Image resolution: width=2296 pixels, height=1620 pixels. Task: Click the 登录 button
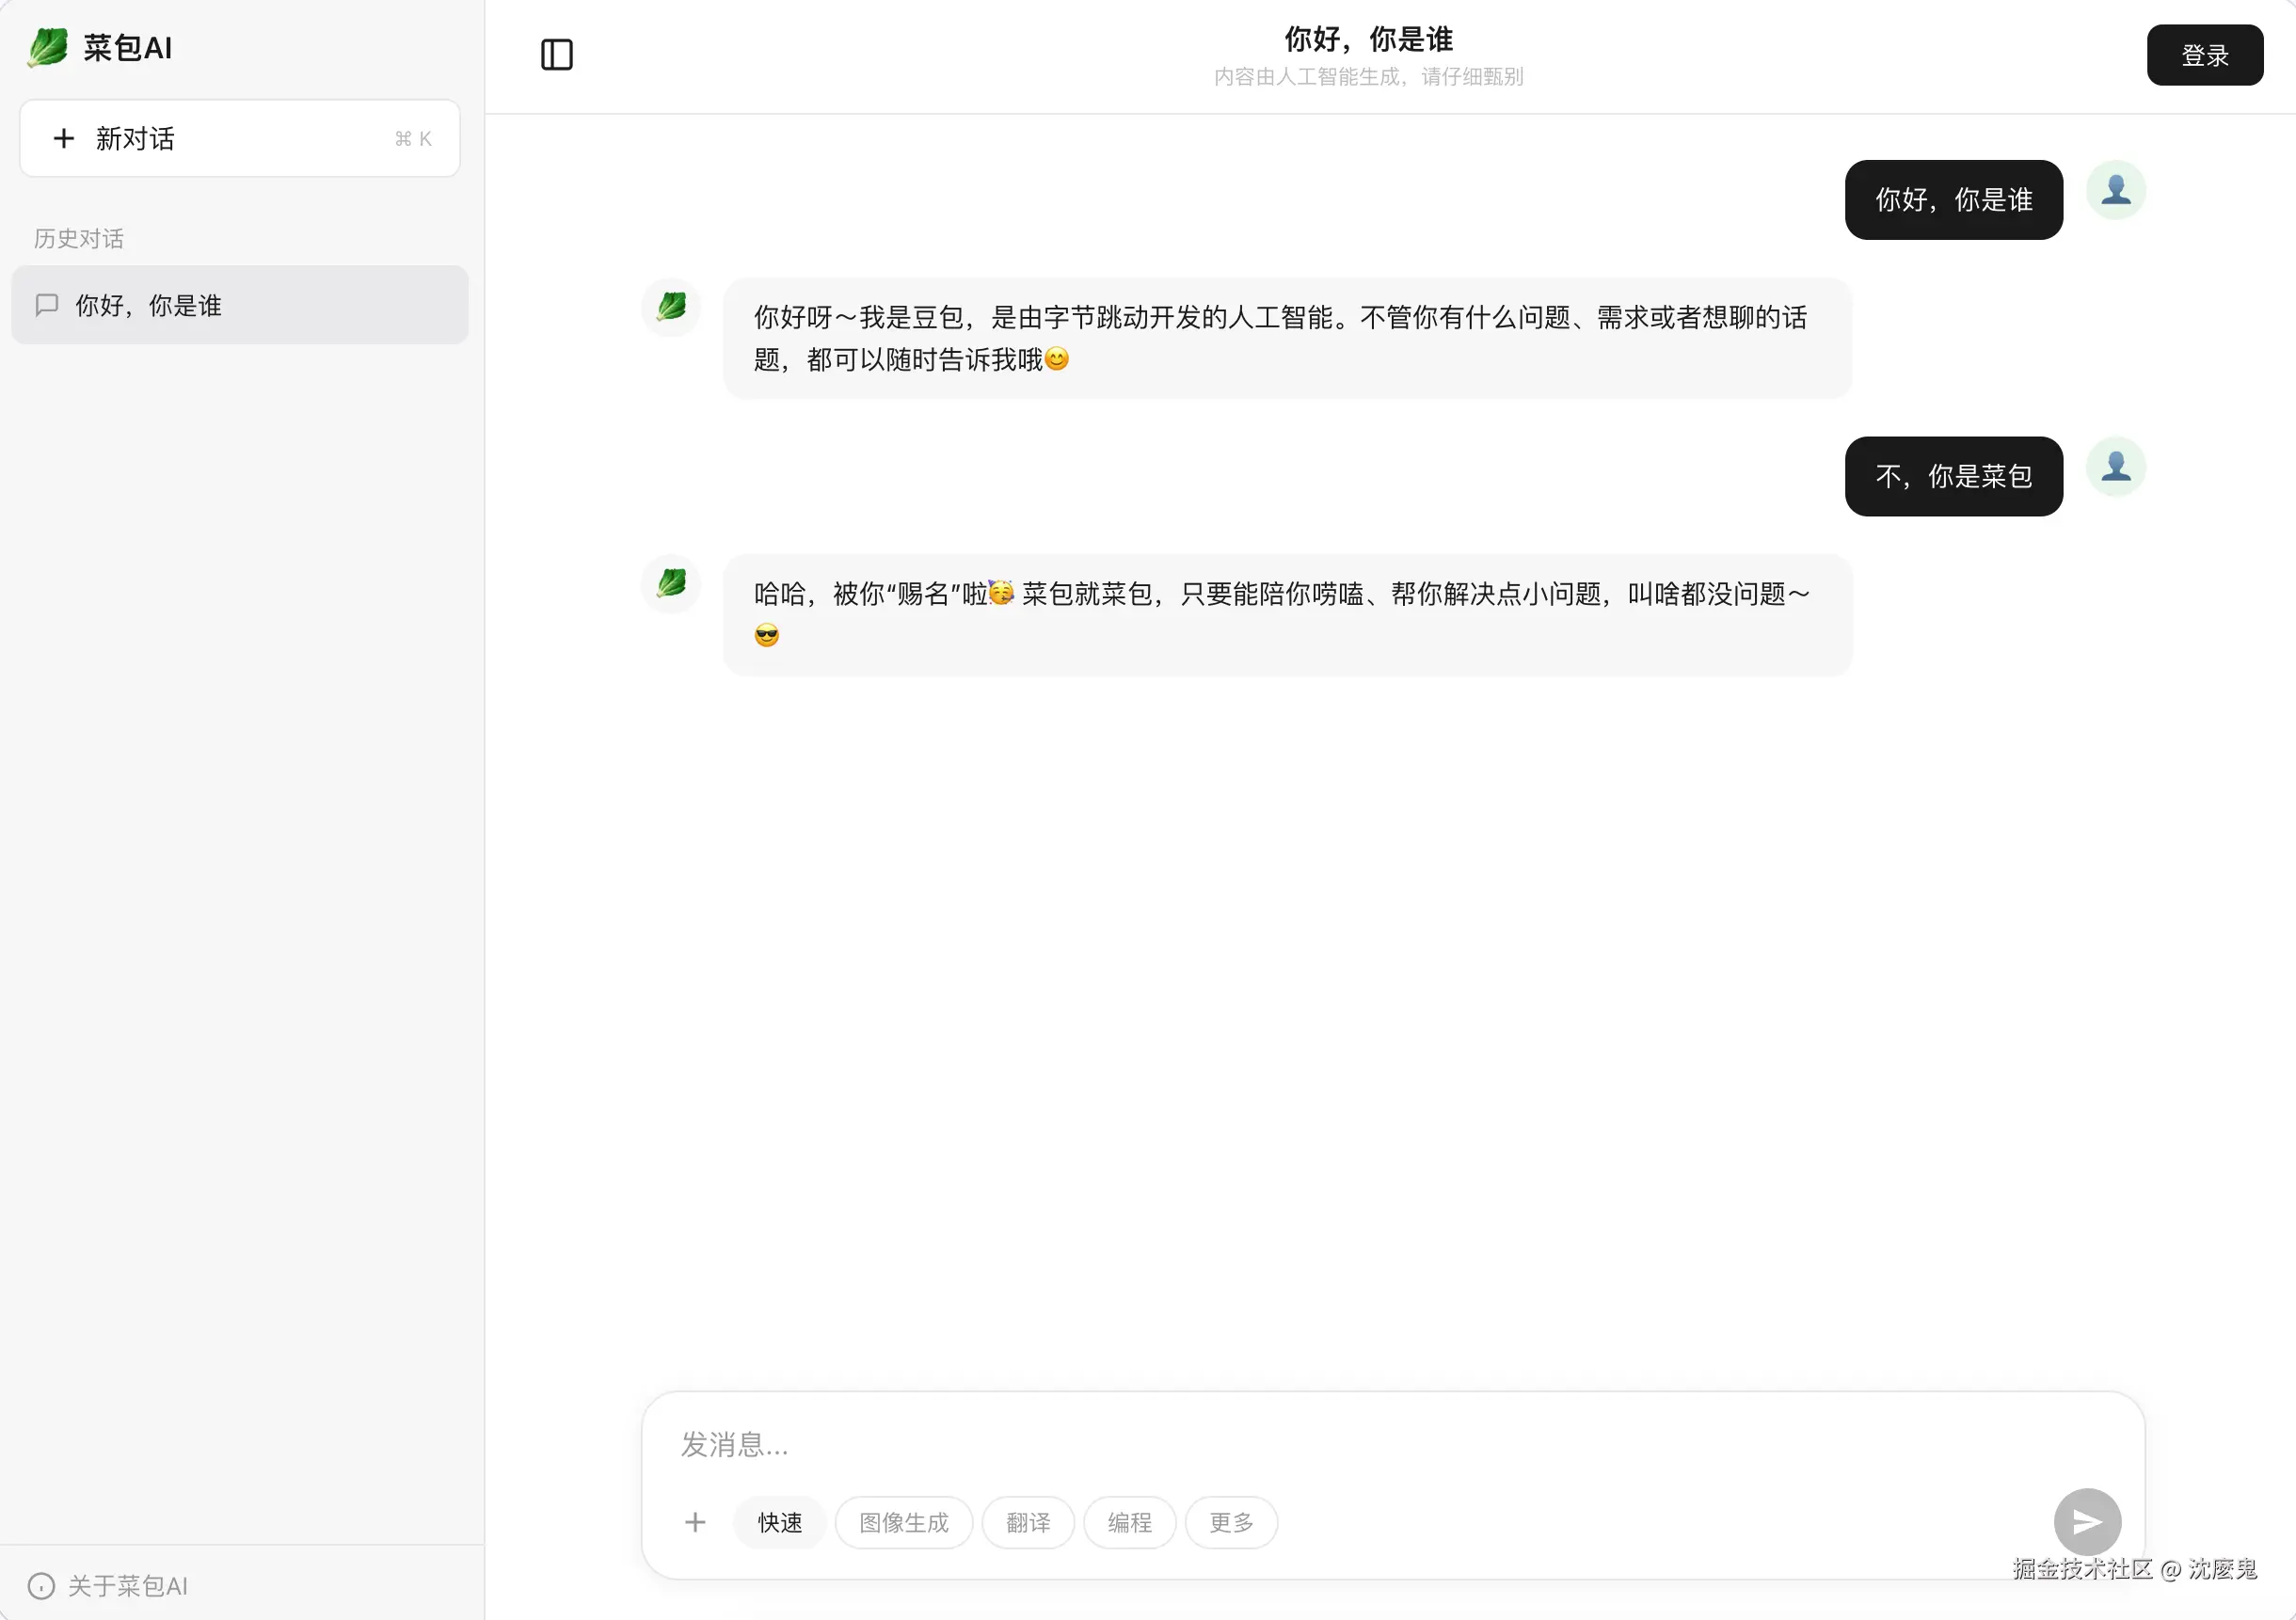2205,55
